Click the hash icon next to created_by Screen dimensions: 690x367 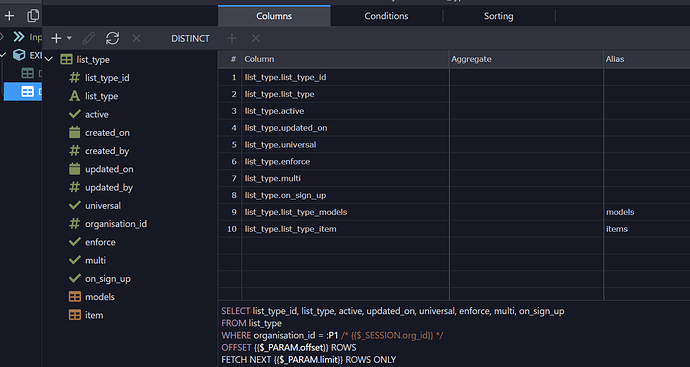(x=75, y=151)
